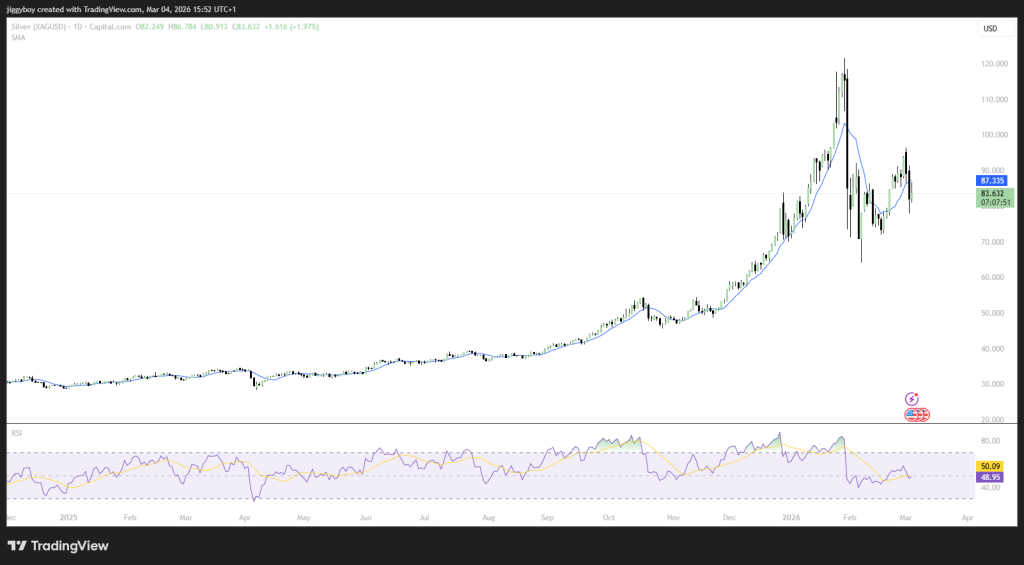1024x565 pixels.
Task: Click the 80.00 level on RSI scale
Action: (991, 440)
